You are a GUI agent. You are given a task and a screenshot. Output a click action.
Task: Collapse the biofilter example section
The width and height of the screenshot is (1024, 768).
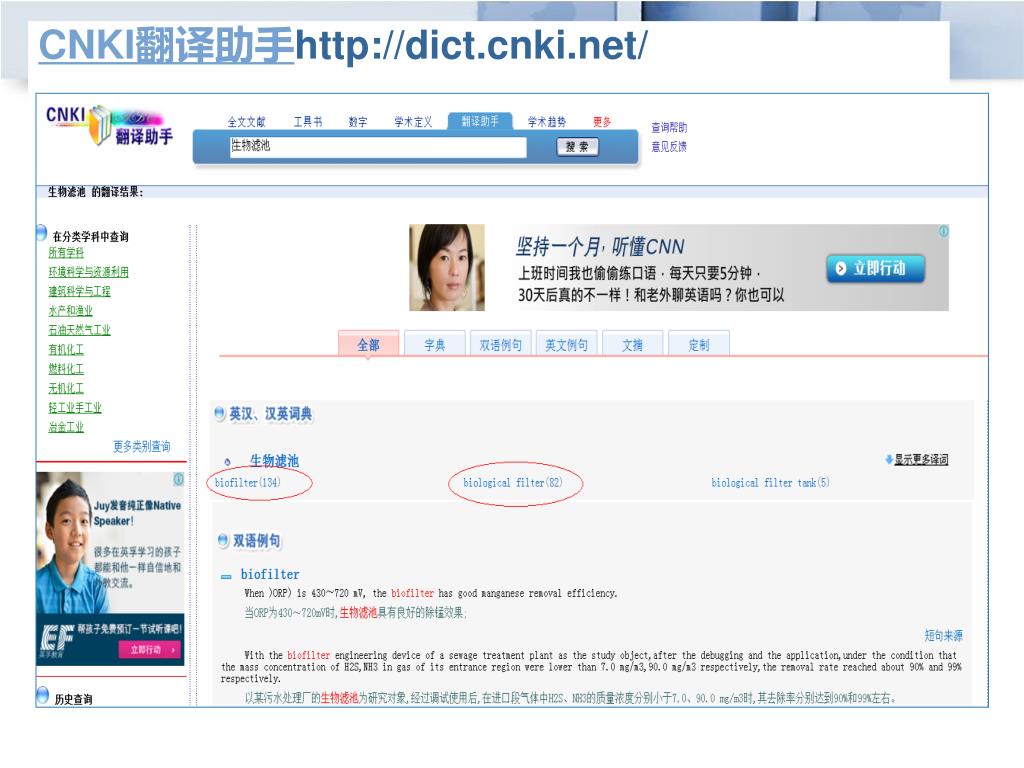tap(226, 576)
